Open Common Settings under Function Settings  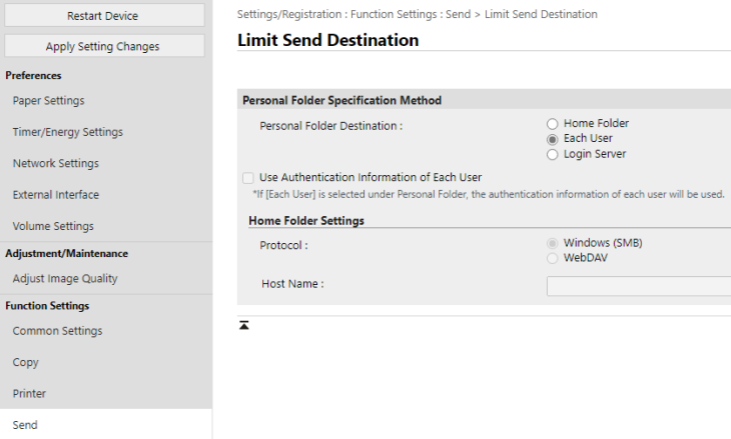click(57, 331)
